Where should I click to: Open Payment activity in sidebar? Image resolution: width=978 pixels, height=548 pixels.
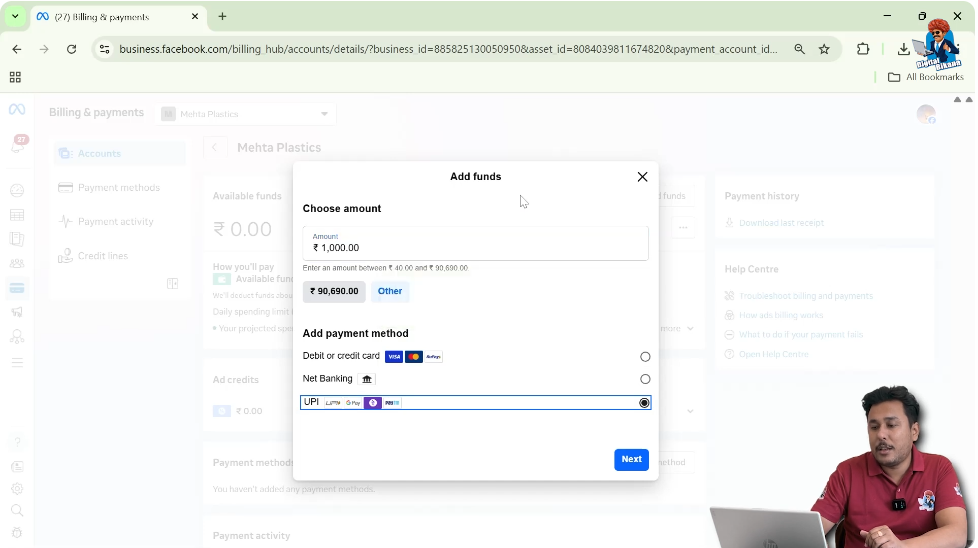tap(120, 221)
